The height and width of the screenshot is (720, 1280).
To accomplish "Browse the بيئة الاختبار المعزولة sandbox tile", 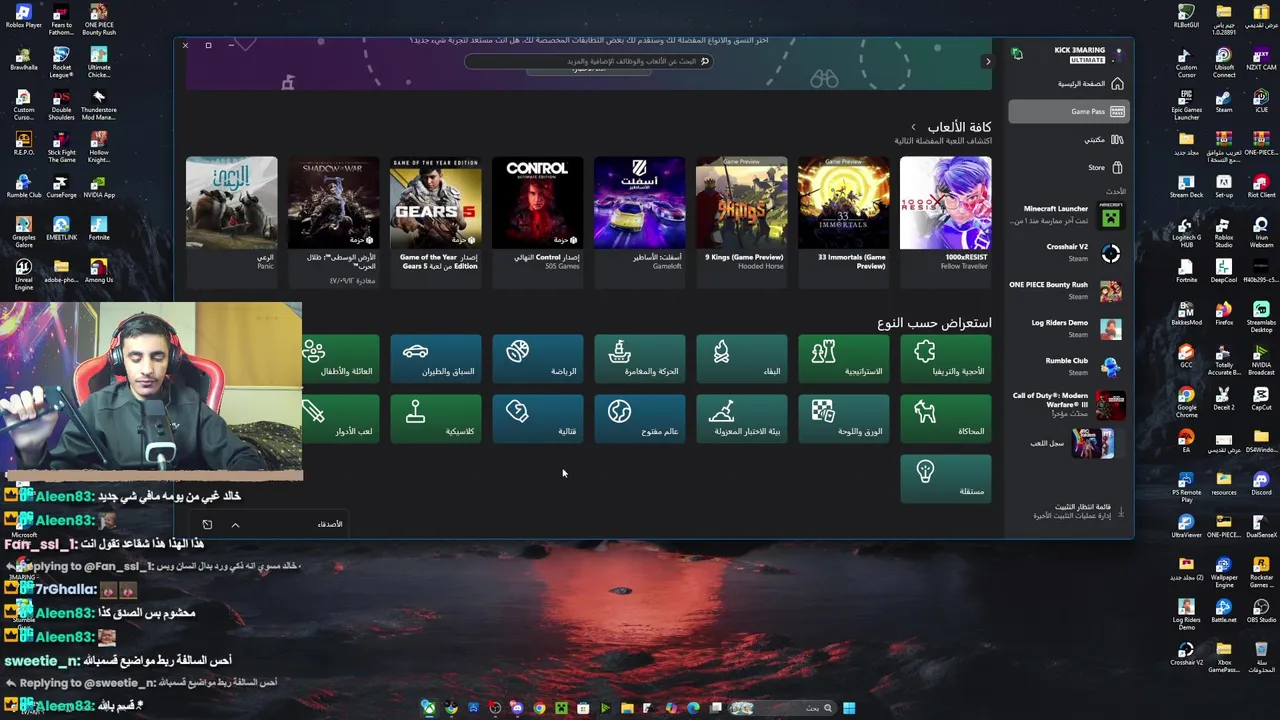I will pyautogui.click(x=741, y=419).
